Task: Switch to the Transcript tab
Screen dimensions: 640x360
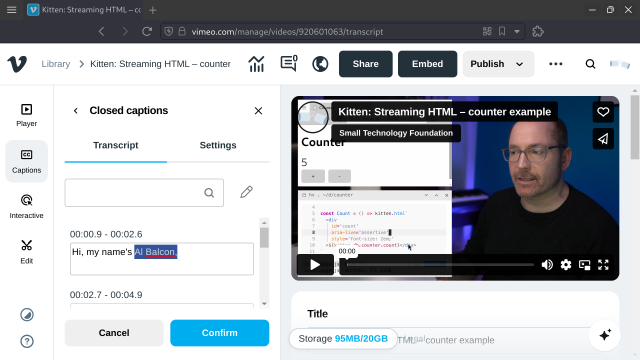Action: (116, 145)
